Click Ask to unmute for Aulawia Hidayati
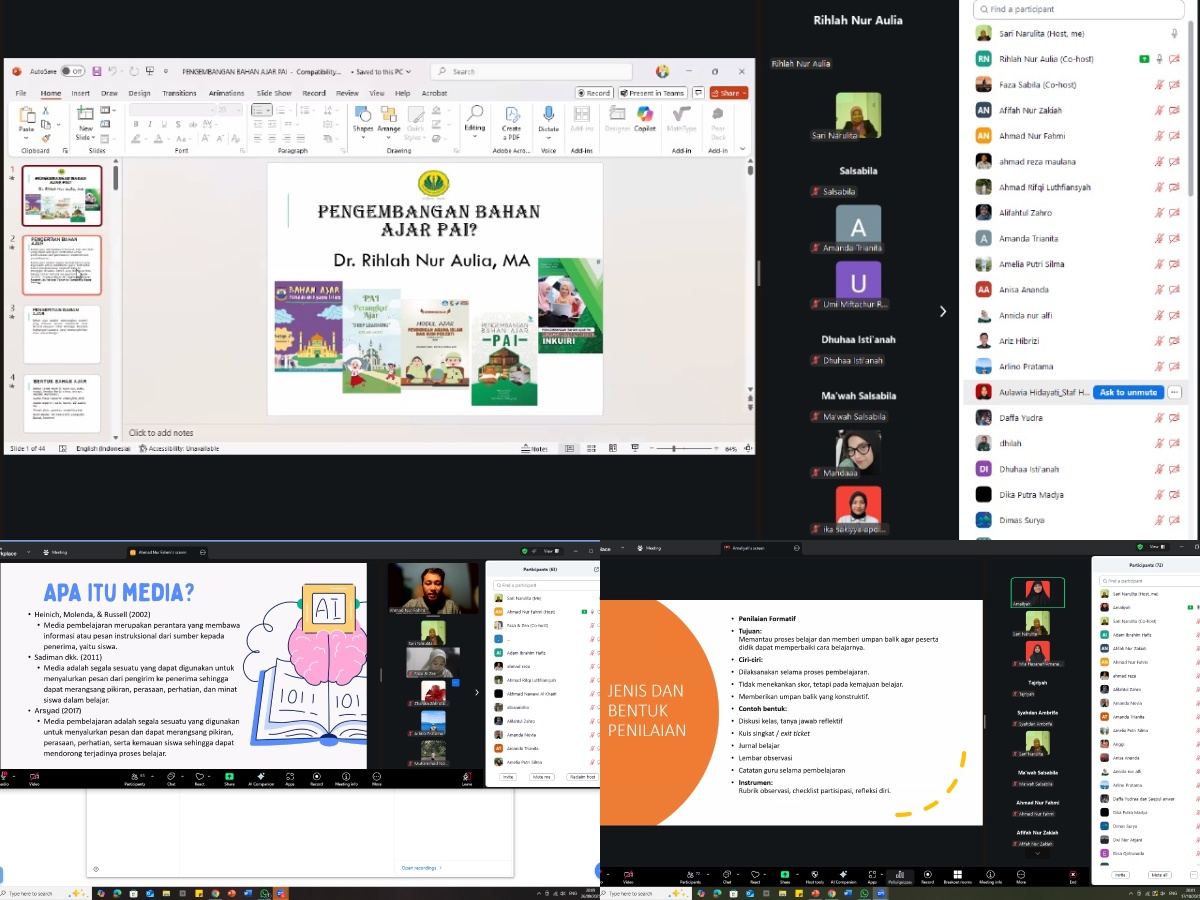The height and width of the screenshot is (900, 1200). point(1128,392)
